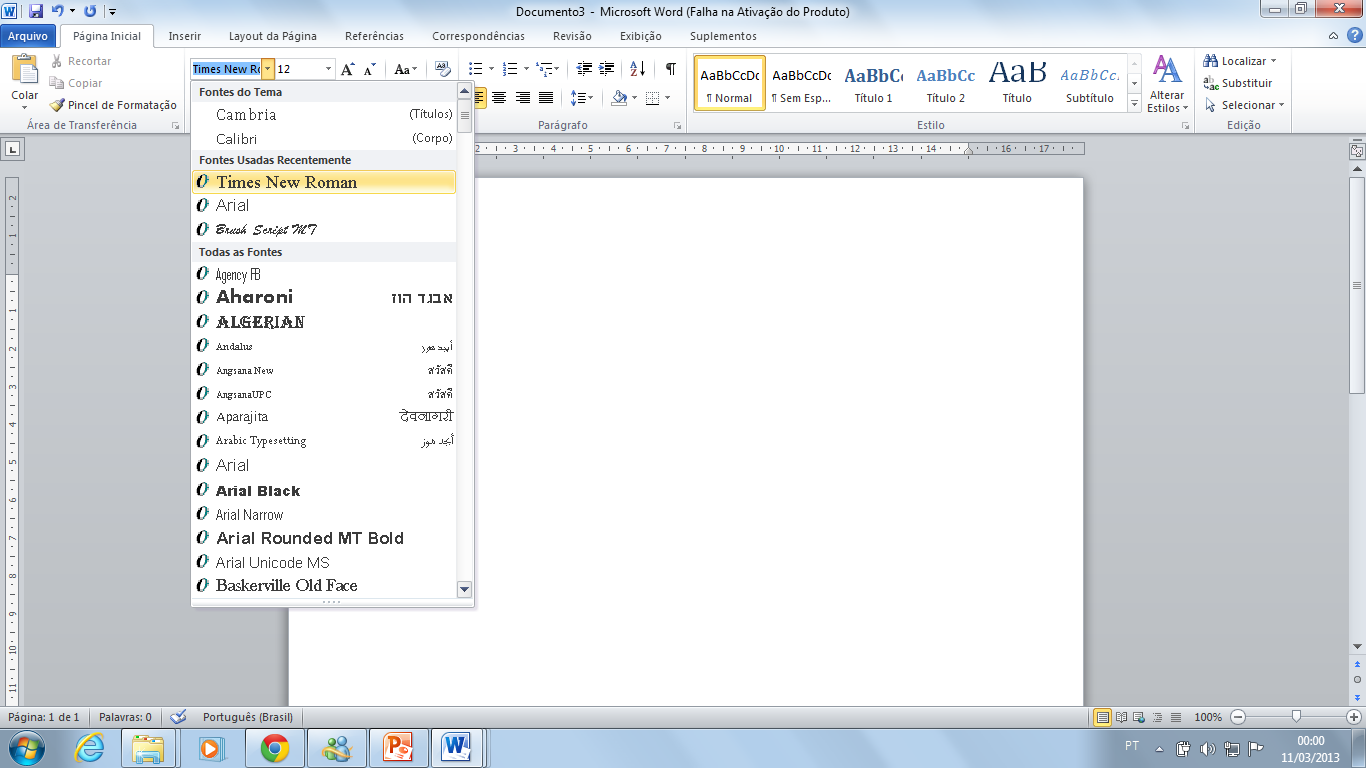
Task: Click the volume speaker icon in system tray
Action: pos(1207,748)
